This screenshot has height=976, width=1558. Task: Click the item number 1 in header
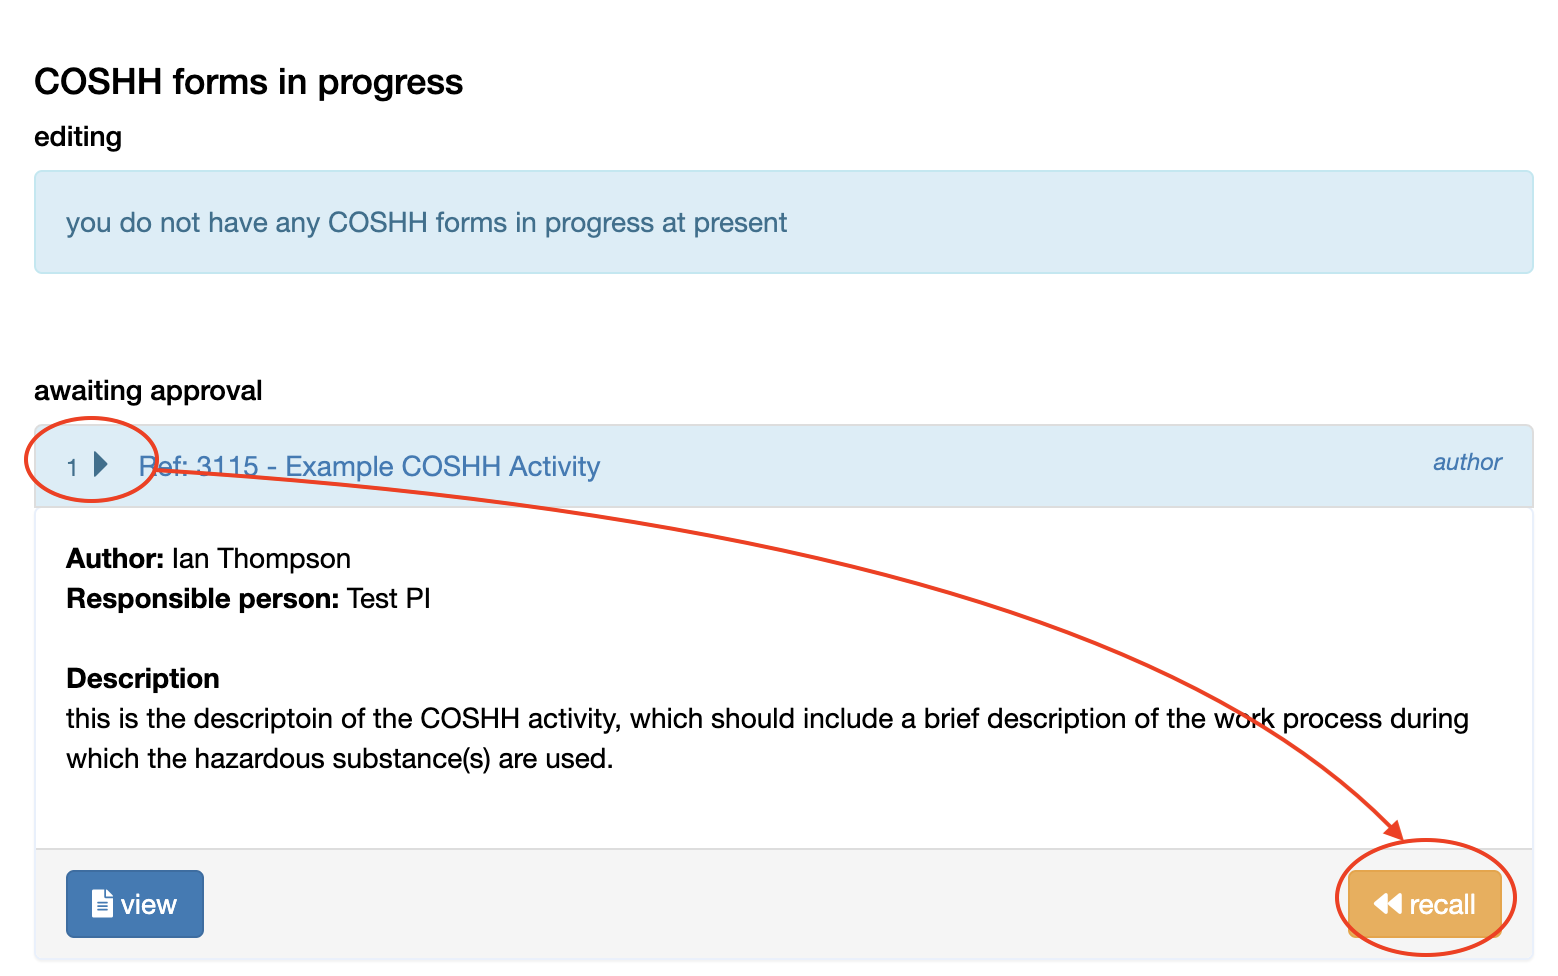(72, 467)
